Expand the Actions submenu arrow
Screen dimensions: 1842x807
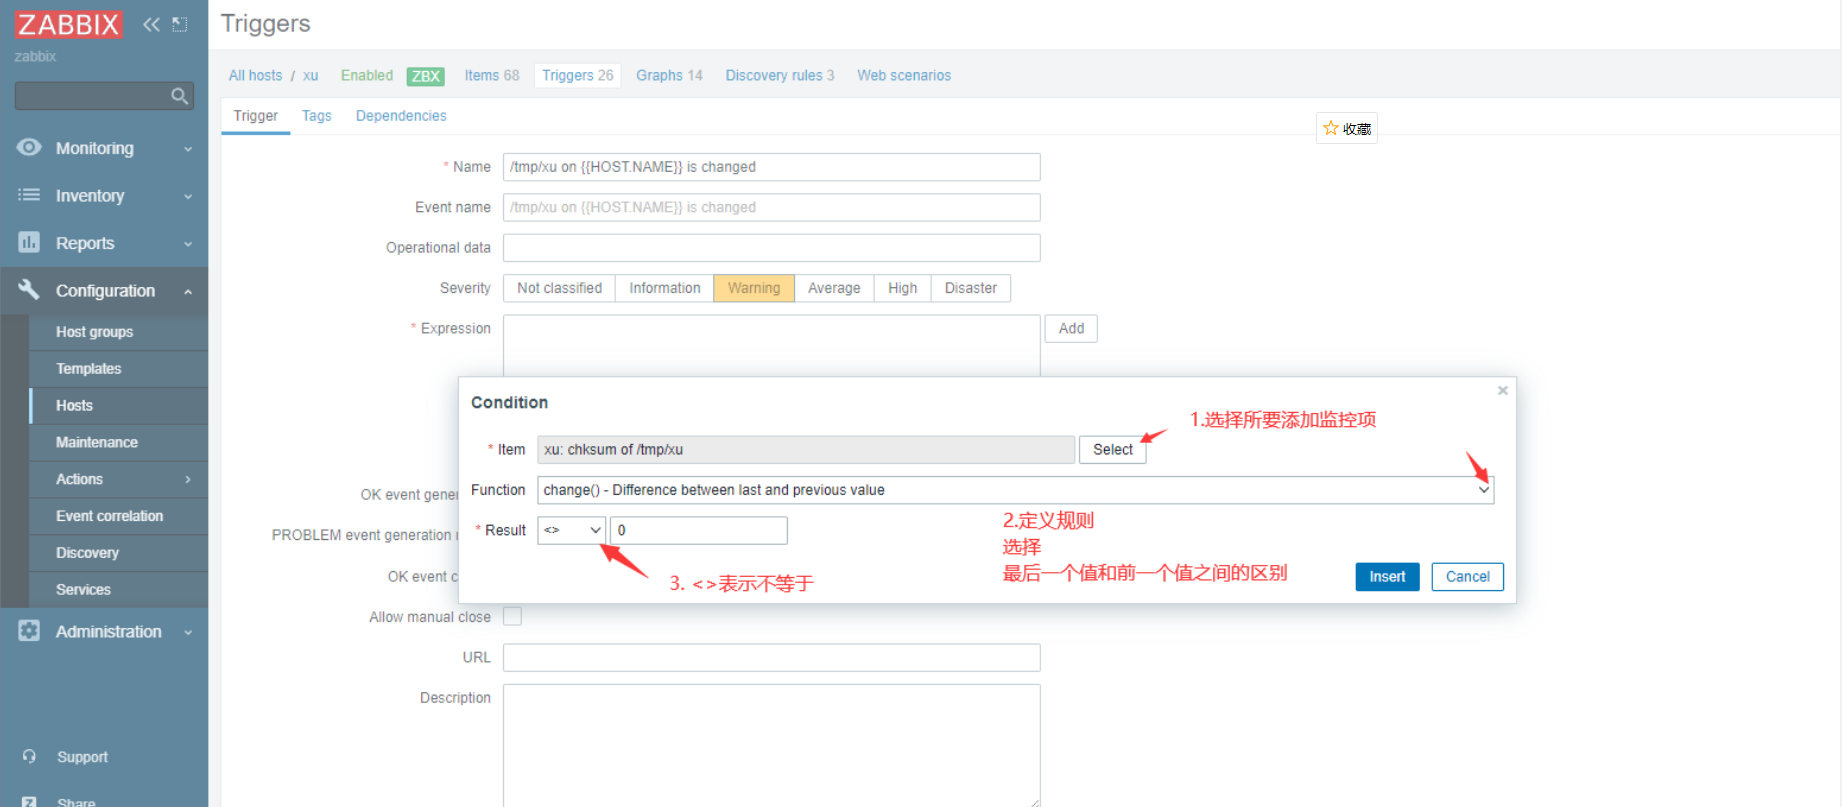188,479
